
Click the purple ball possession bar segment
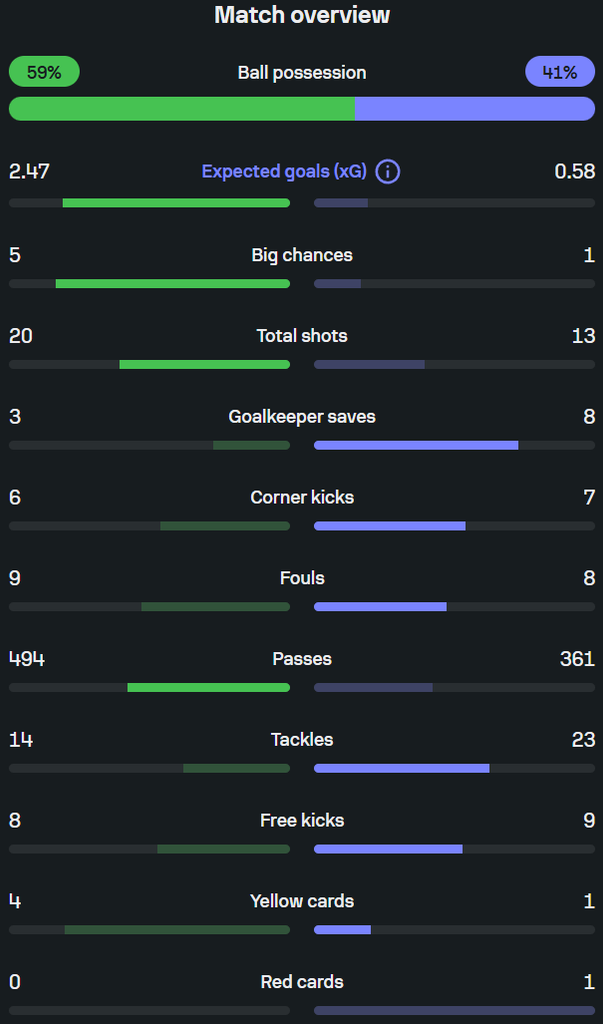pyautogui.click(x=475, y=108)
